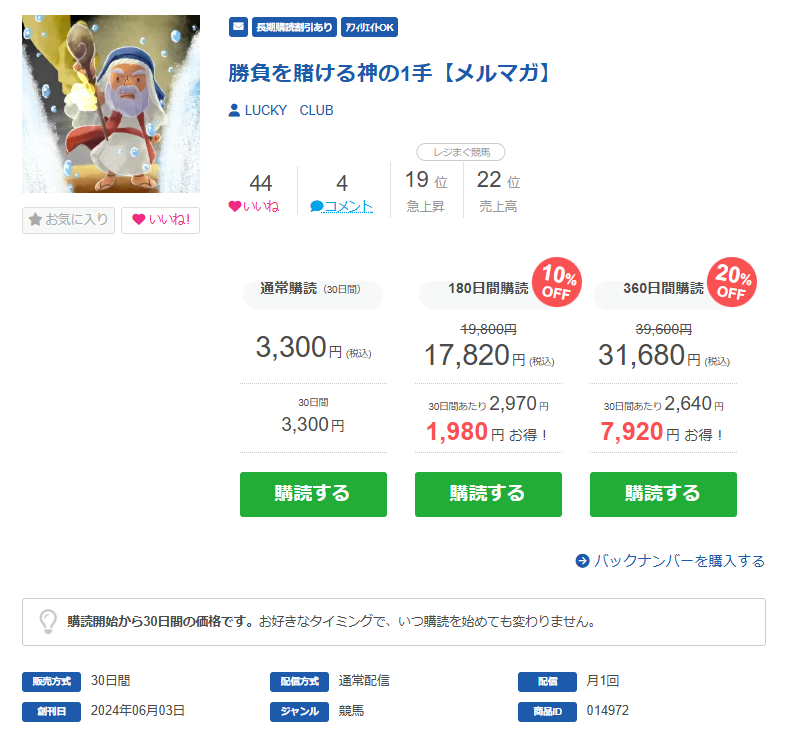Click the 20% OFF discount badge
This screenshot has height=734, width=794.
(x=732, y=282)
